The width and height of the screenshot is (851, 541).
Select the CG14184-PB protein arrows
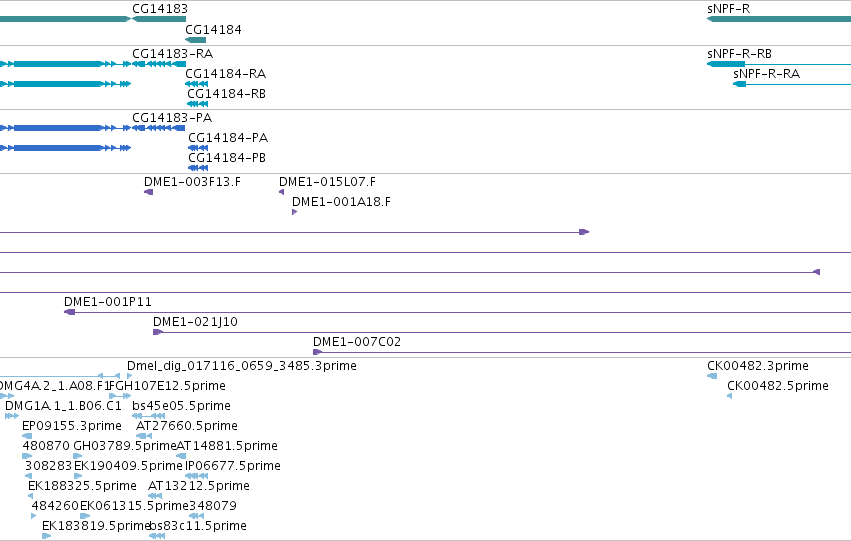198,168
